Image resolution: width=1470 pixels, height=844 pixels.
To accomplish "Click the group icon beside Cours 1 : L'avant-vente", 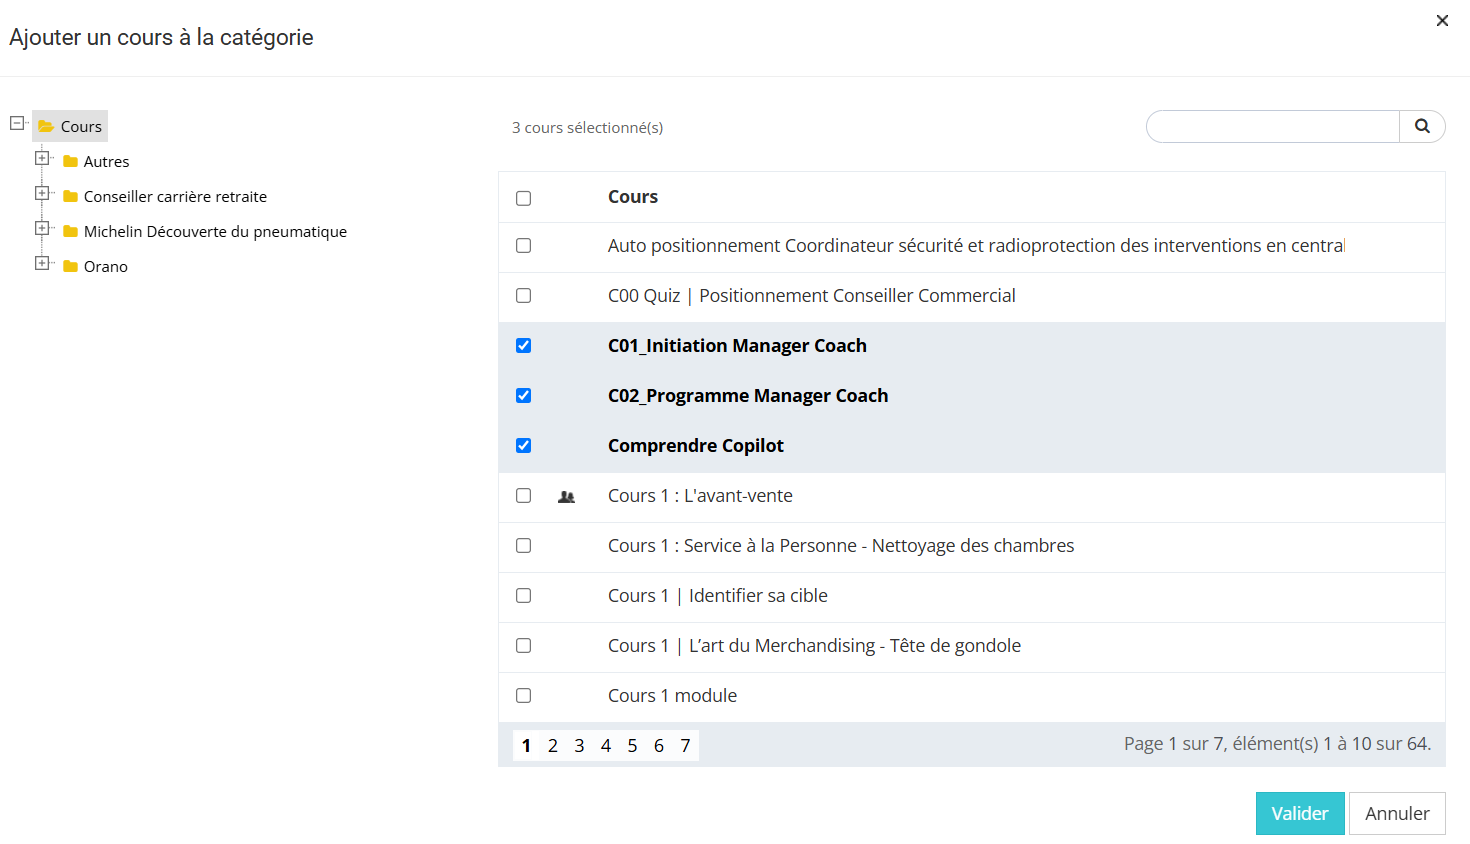I will pos(566,497).
